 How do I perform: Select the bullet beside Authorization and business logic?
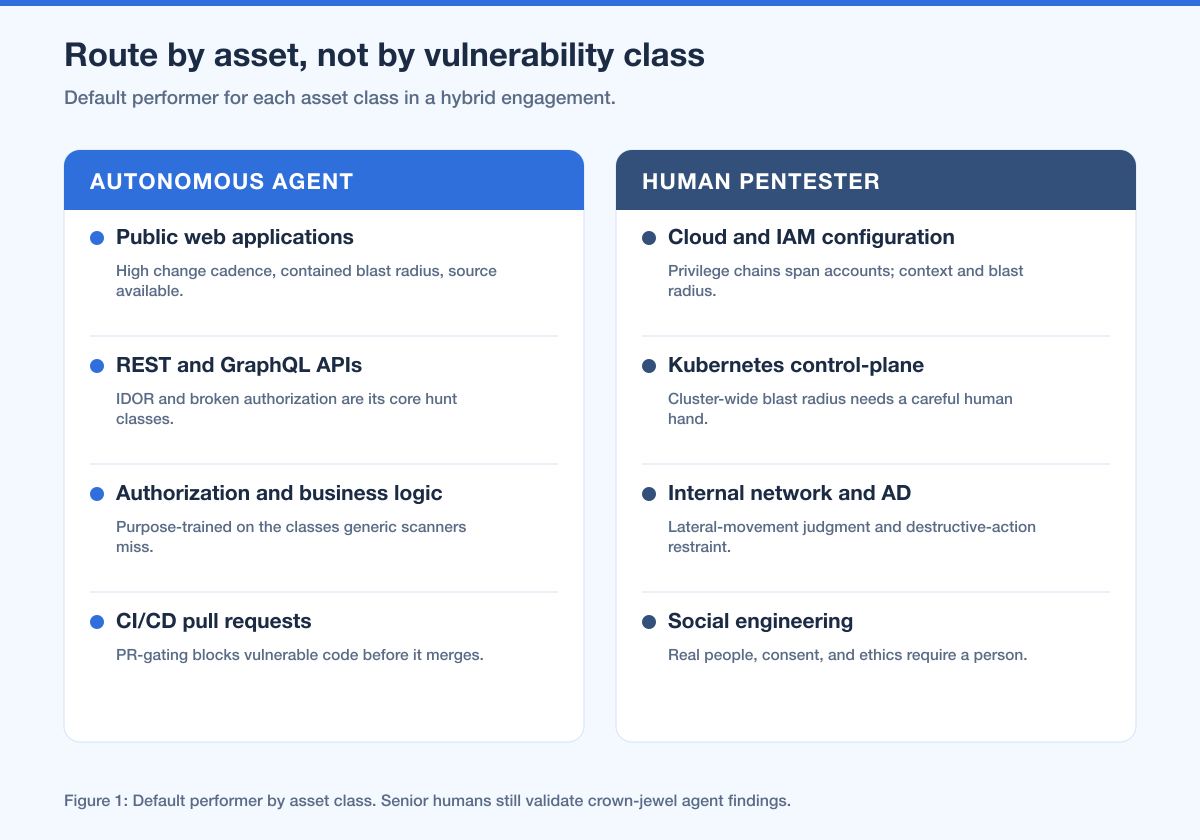pos(97,494)
